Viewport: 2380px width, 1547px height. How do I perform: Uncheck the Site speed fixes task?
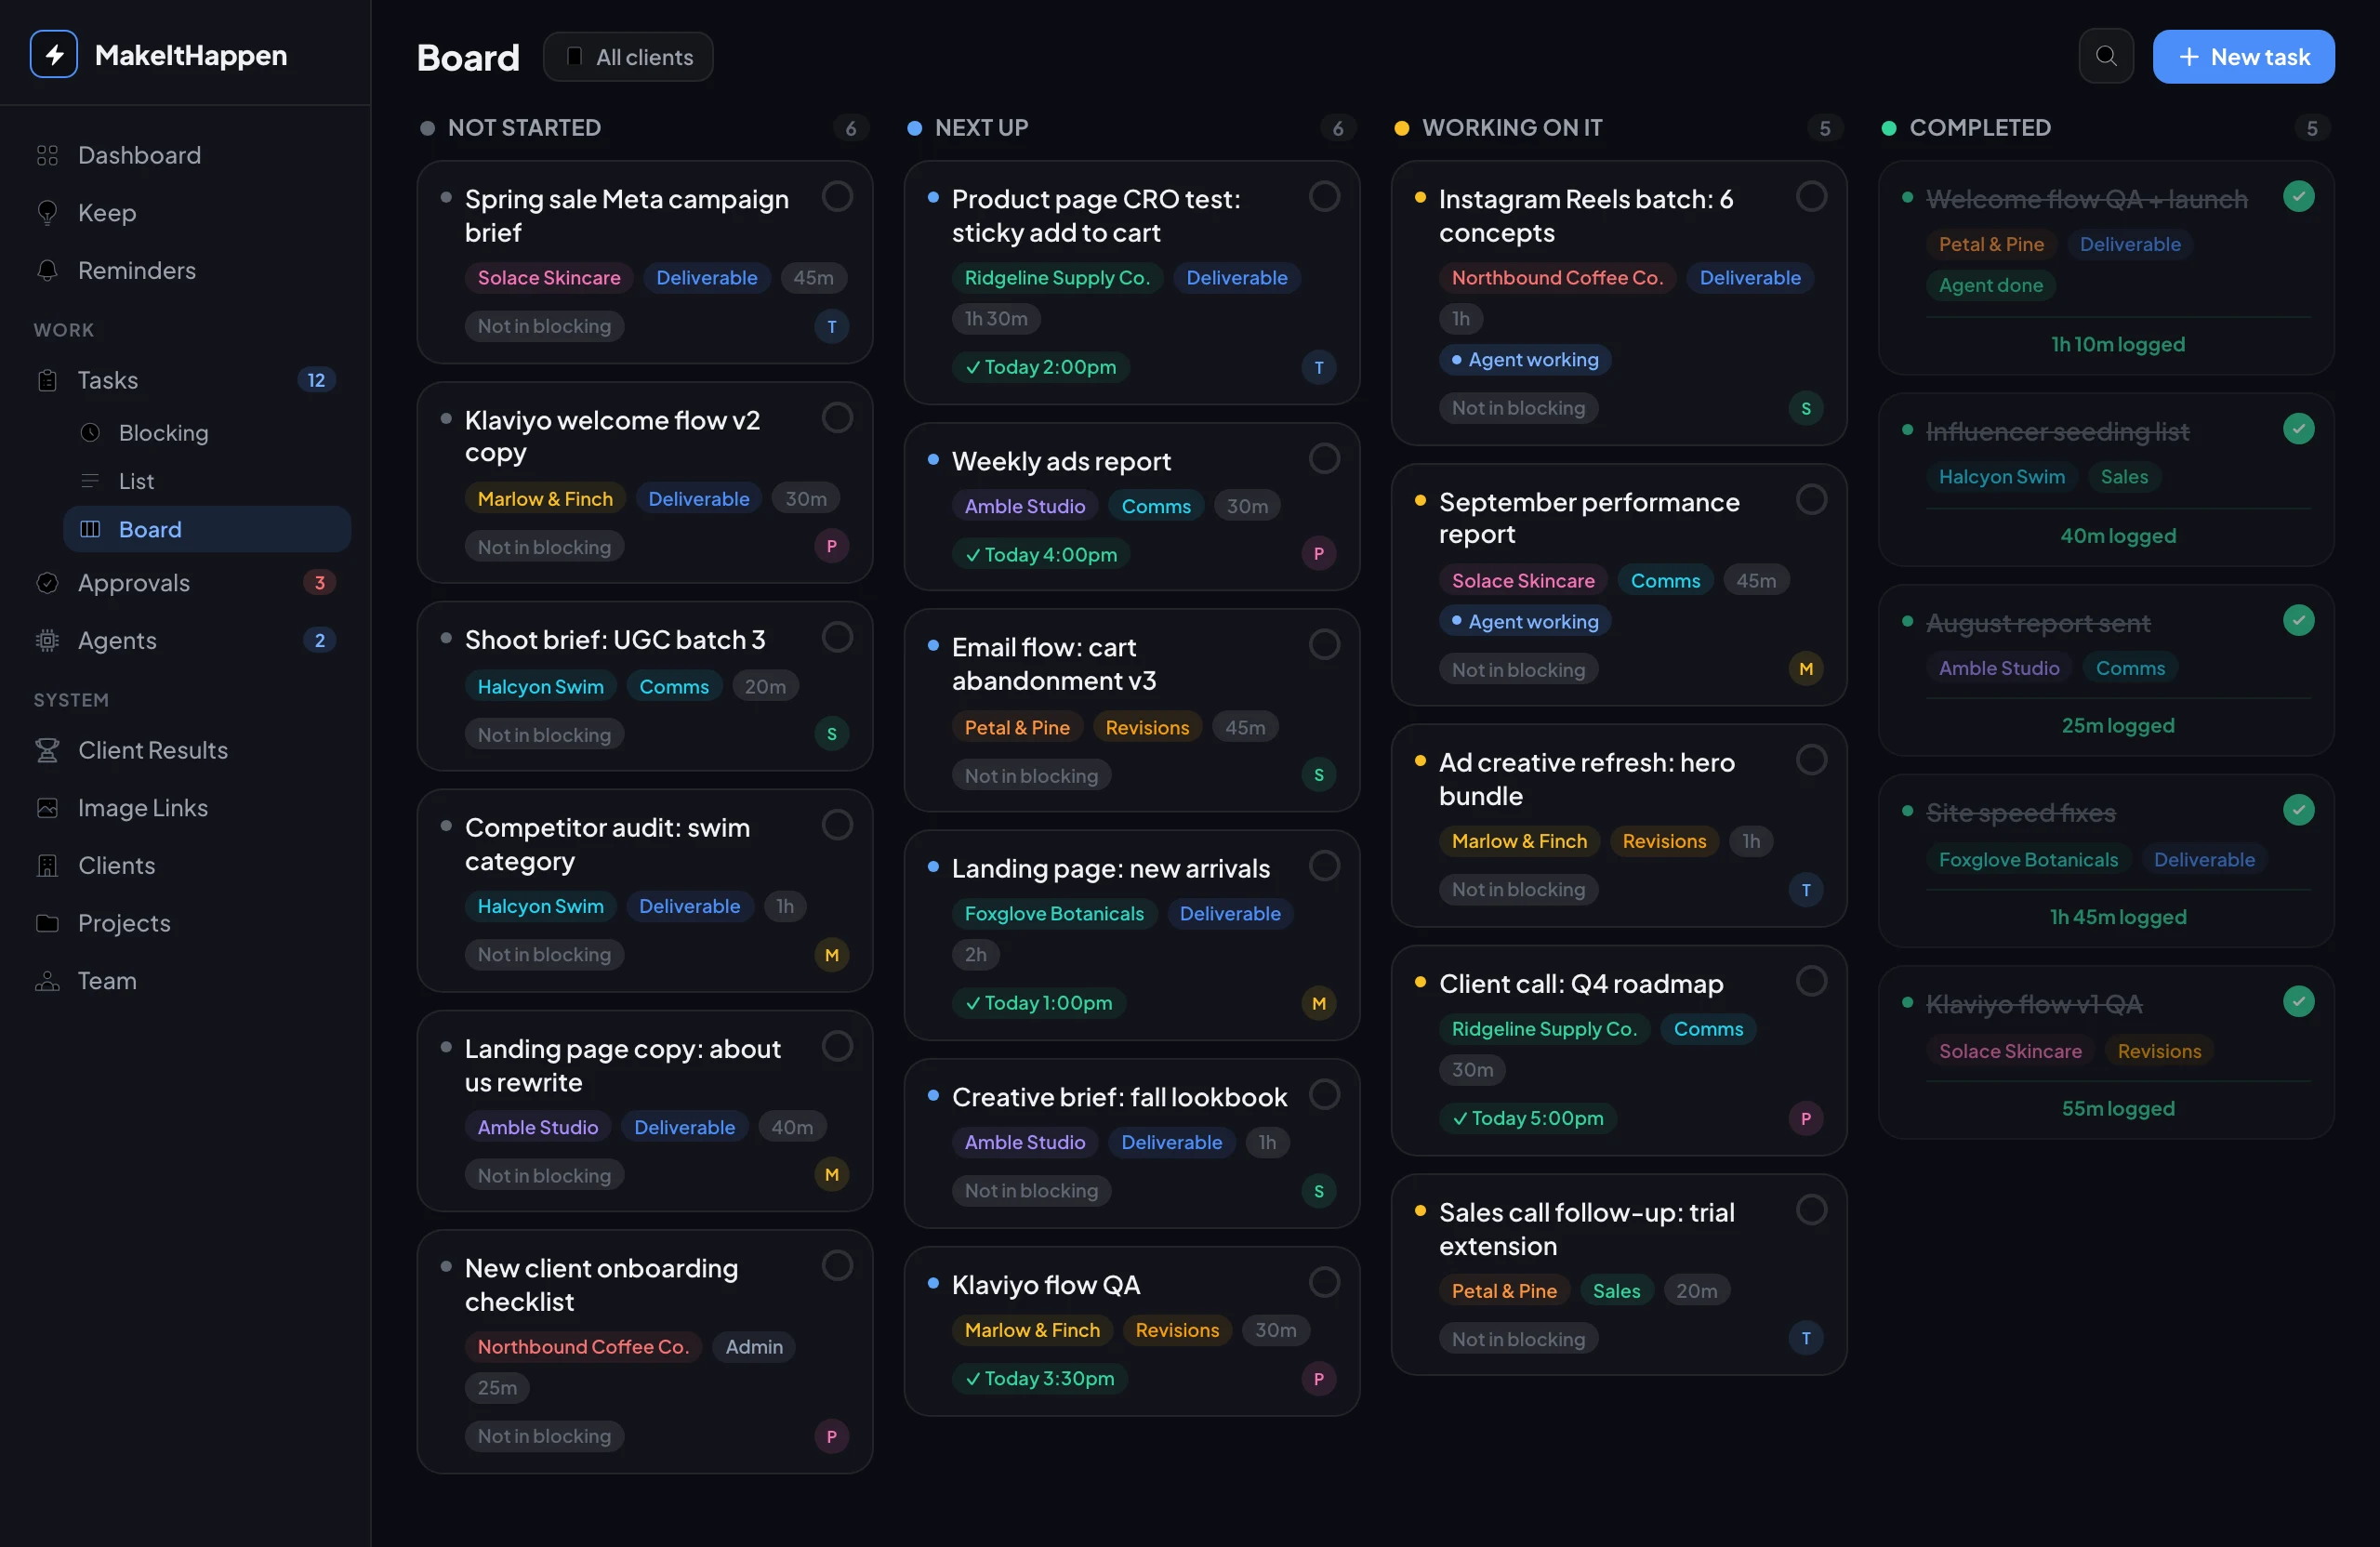pos(2298,811)
